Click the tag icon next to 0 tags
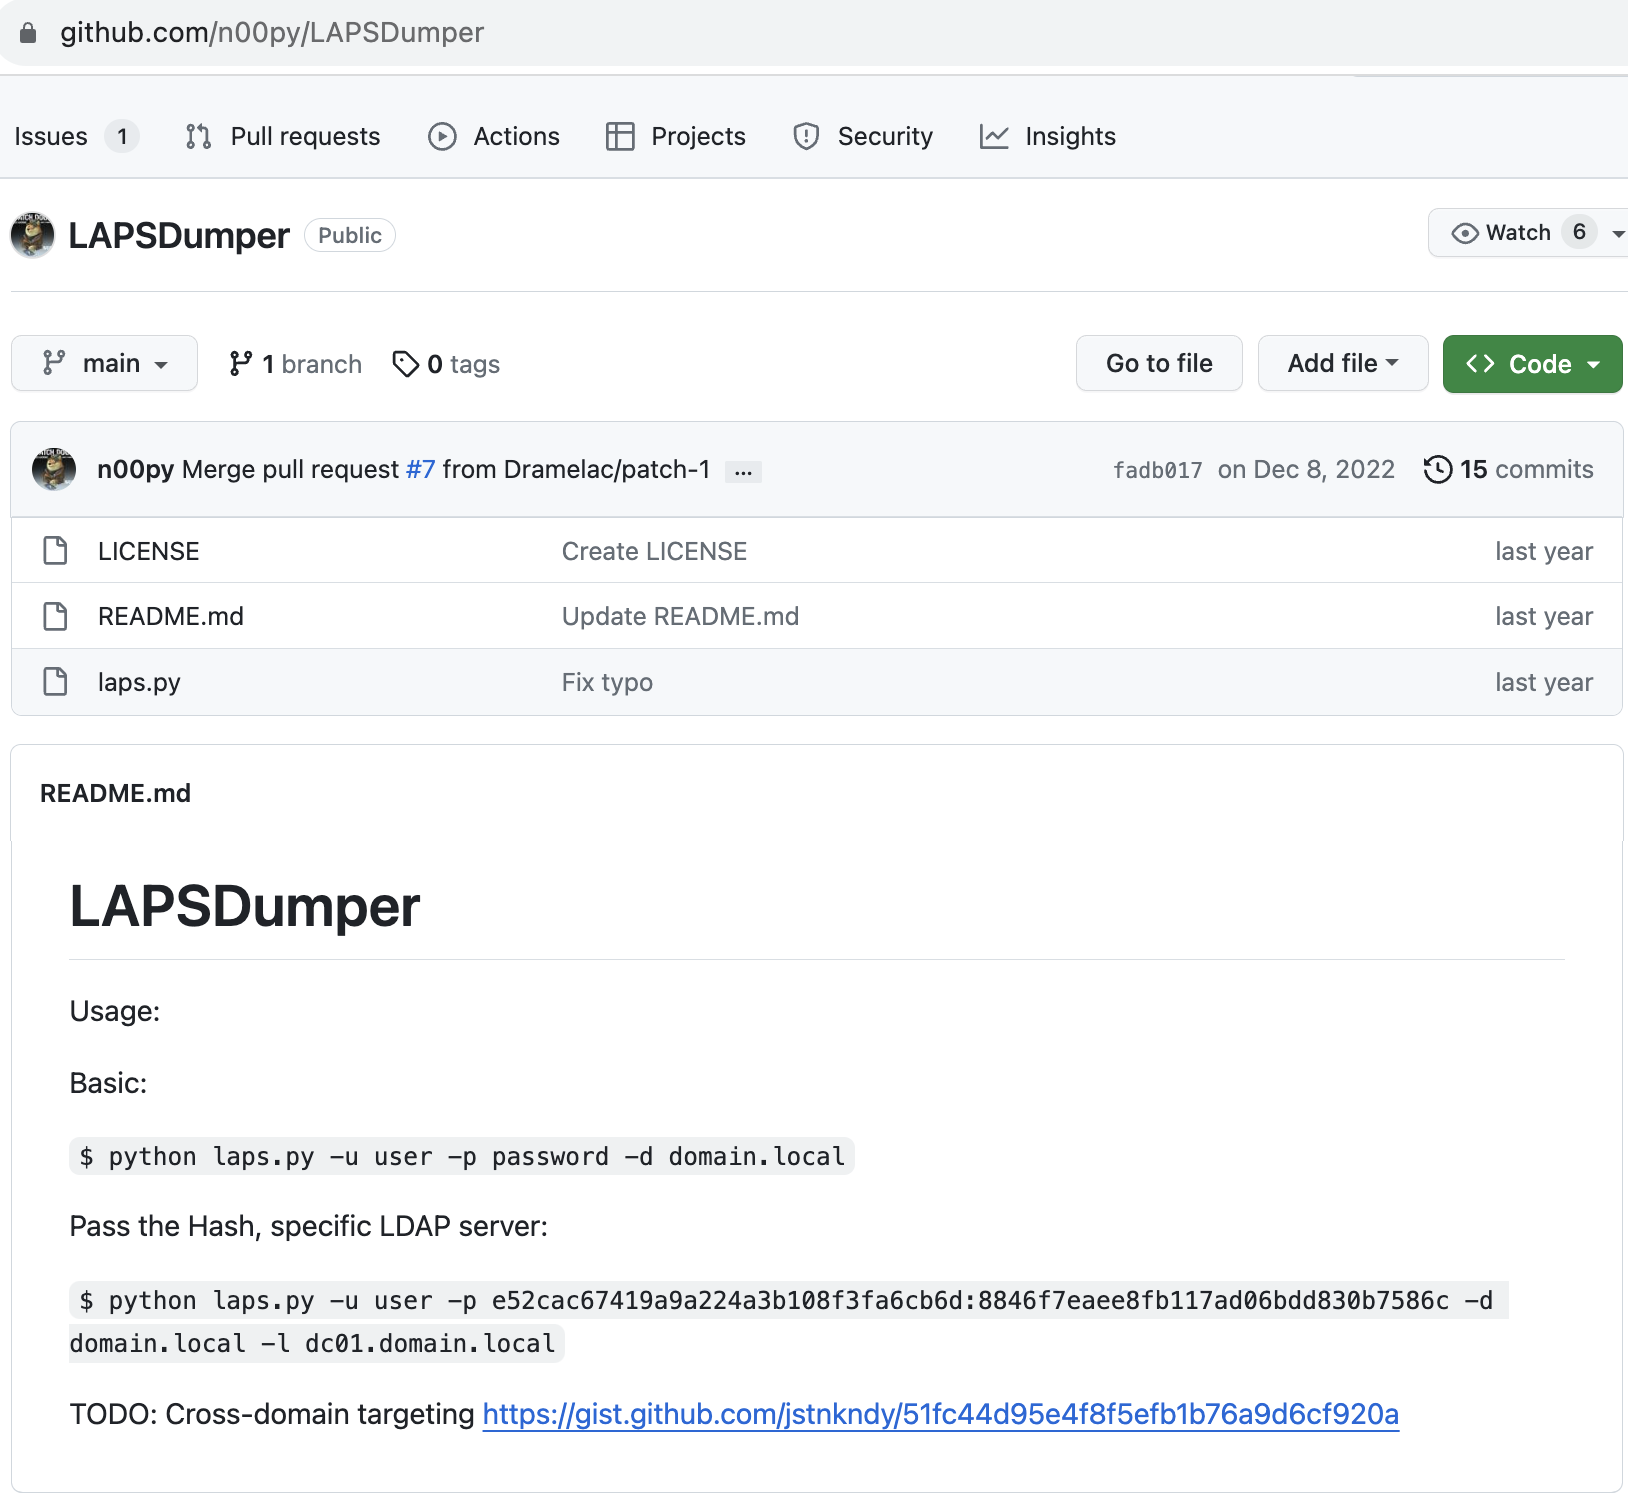This screenshot has height=1498, width=1628. point(405,364)
